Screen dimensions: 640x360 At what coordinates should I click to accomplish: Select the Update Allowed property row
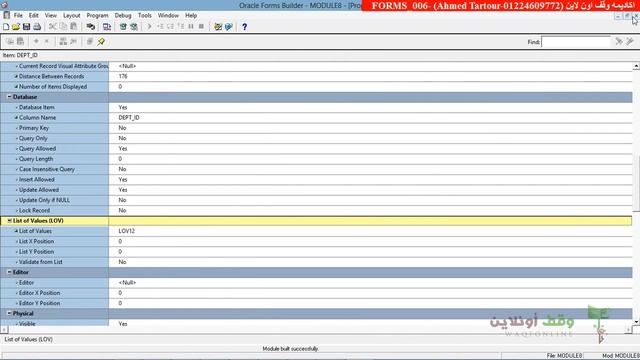316,190
